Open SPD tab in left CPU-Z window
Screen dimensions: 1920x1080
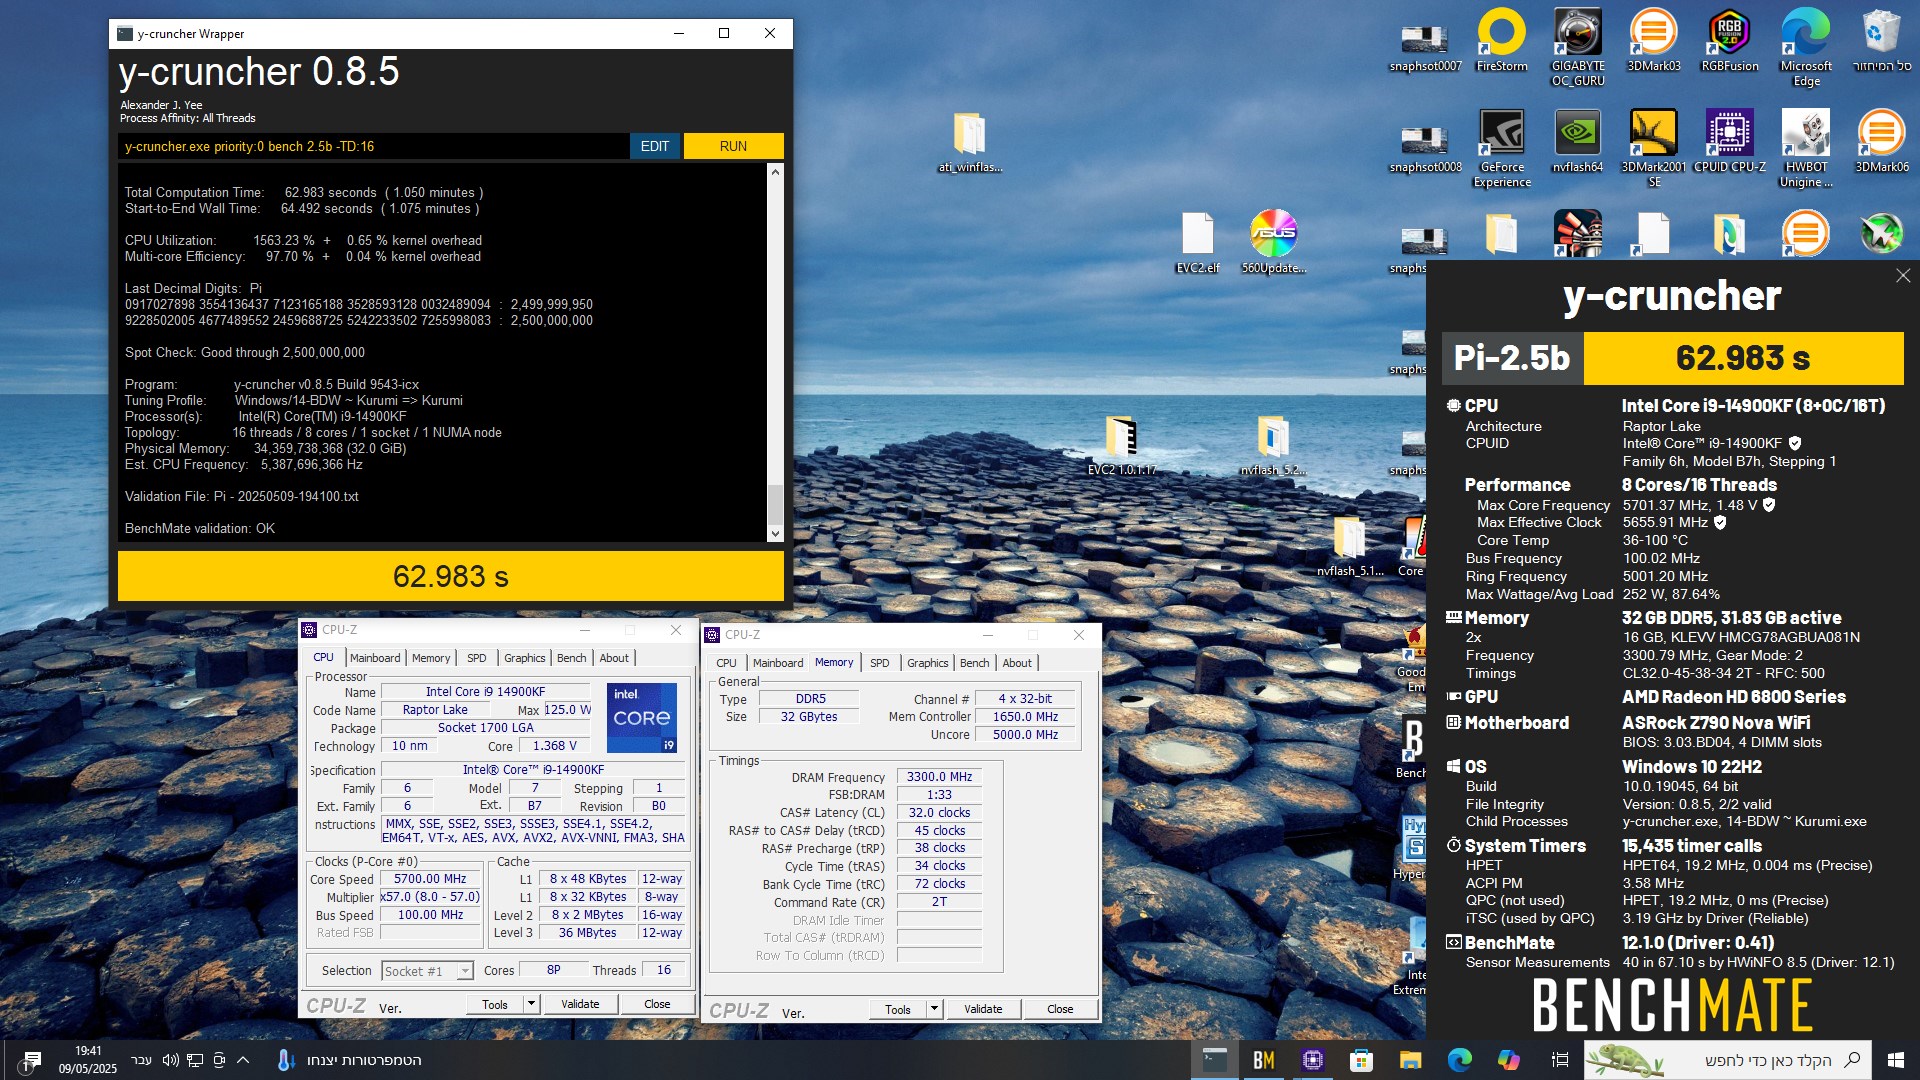coord(477,658)
